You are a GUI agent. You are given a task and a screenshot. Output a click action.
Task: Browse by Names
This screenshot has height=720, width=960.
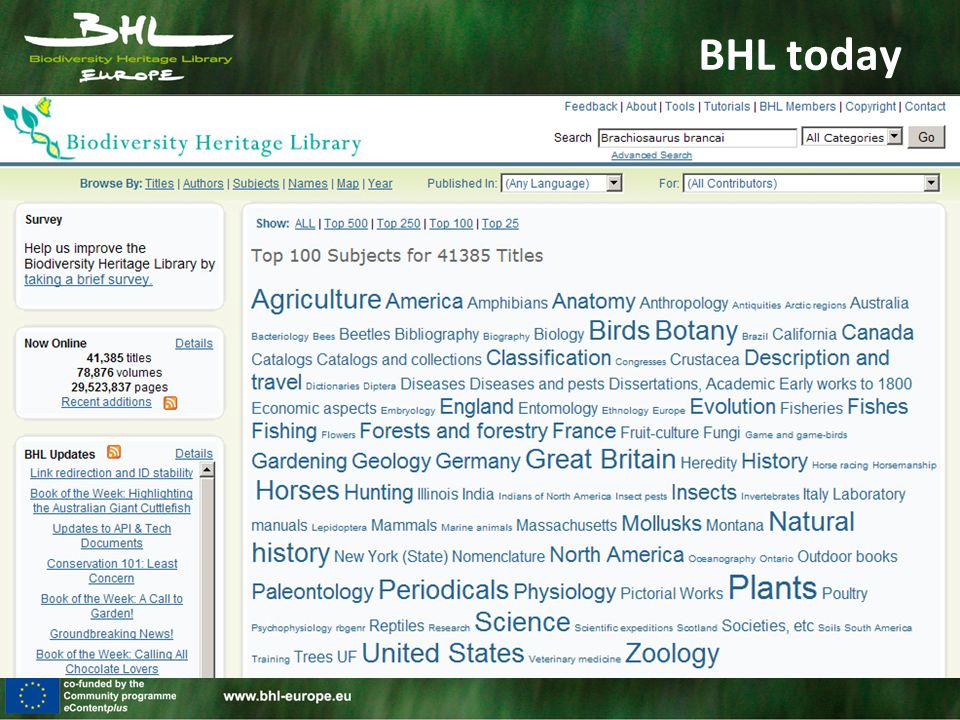[x=307, y=184]
